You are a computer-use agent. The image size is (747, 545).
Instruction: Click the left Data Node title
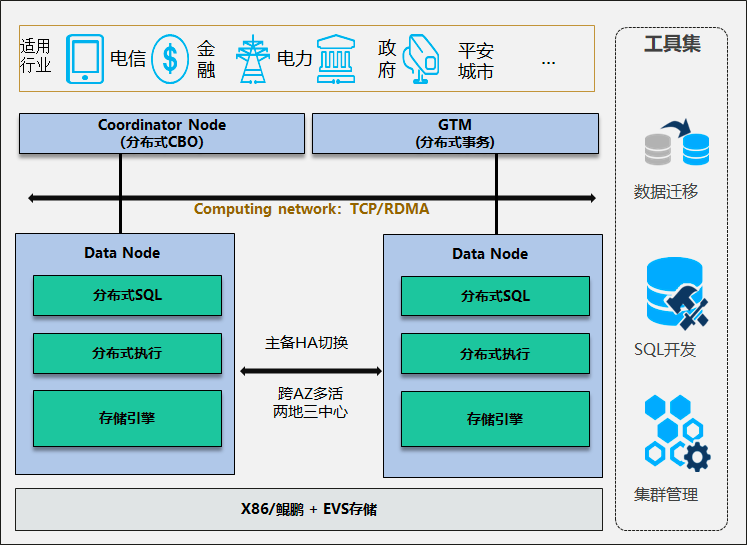click(x=122, y=252)
